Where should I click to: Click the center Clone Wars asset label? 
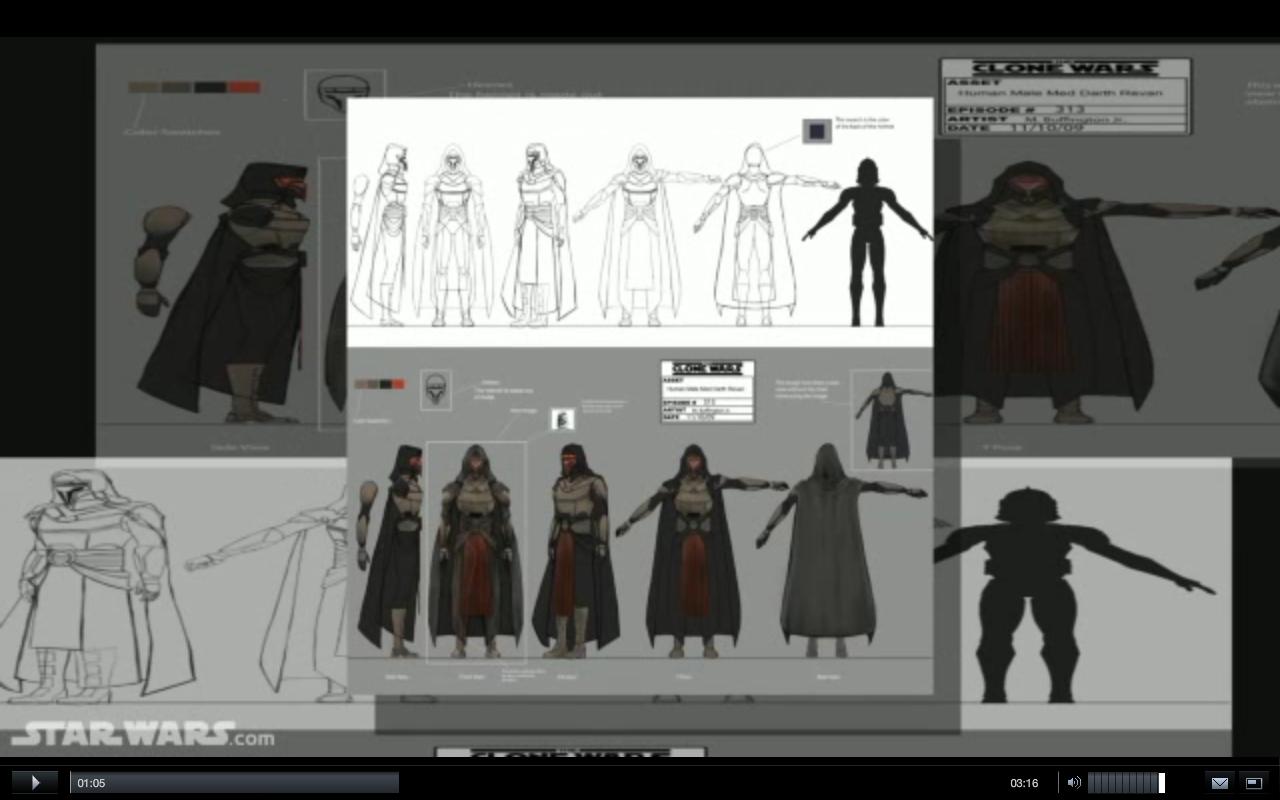tap(707, 391)
